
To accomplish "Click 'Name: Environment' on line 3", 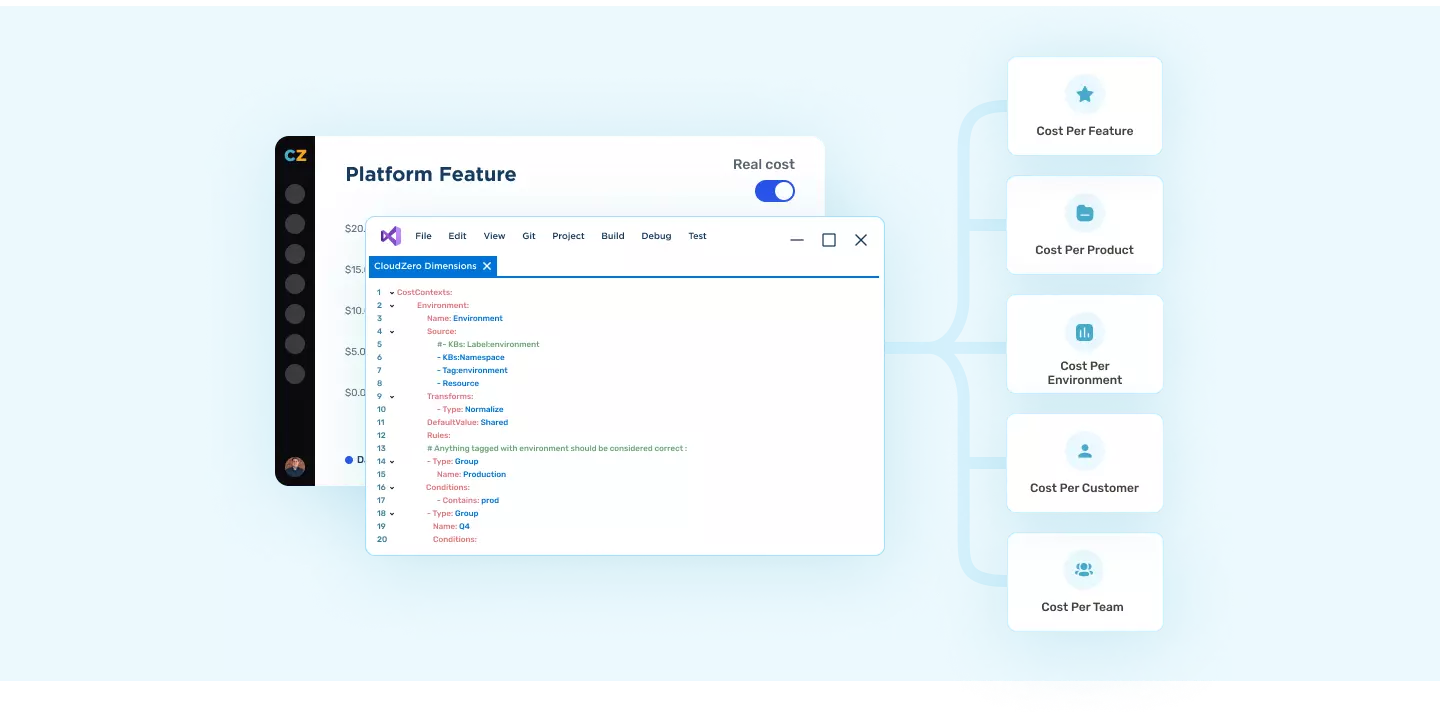I will click(465, 318).
